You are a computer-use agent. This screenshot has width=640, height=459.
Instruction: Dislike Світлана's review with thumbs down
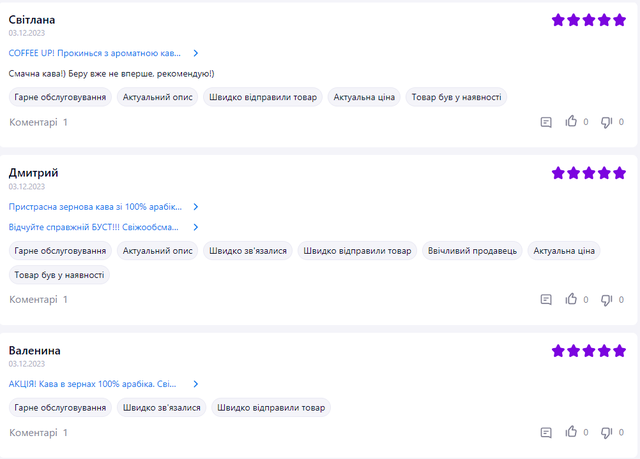606,122
